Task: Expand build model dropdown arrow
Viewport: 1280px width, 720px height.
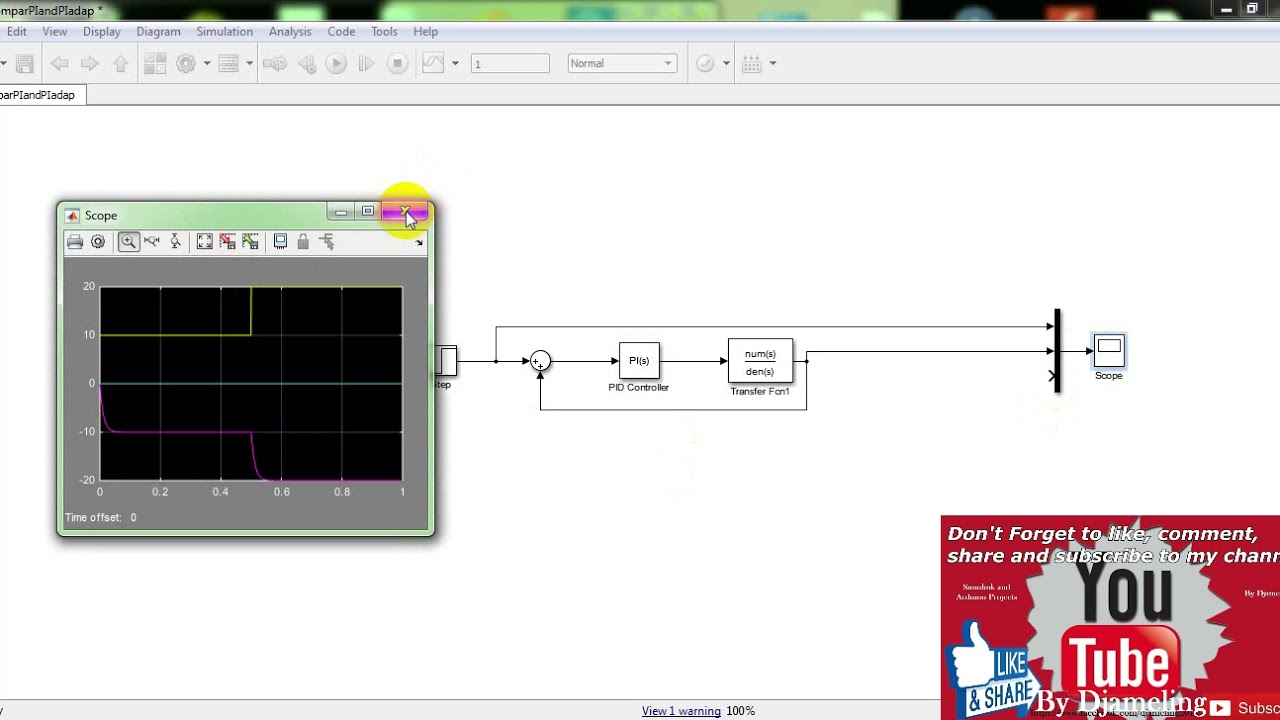Action: coord(773,63)
